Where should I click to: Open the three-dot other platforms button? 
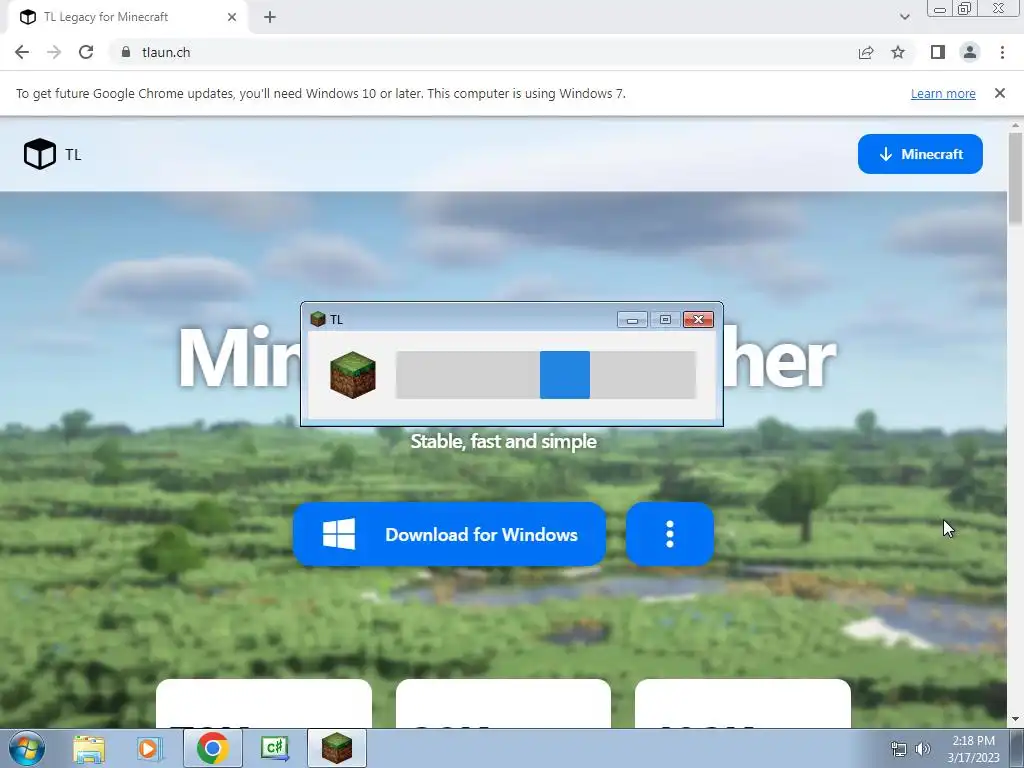coord(669,534)
